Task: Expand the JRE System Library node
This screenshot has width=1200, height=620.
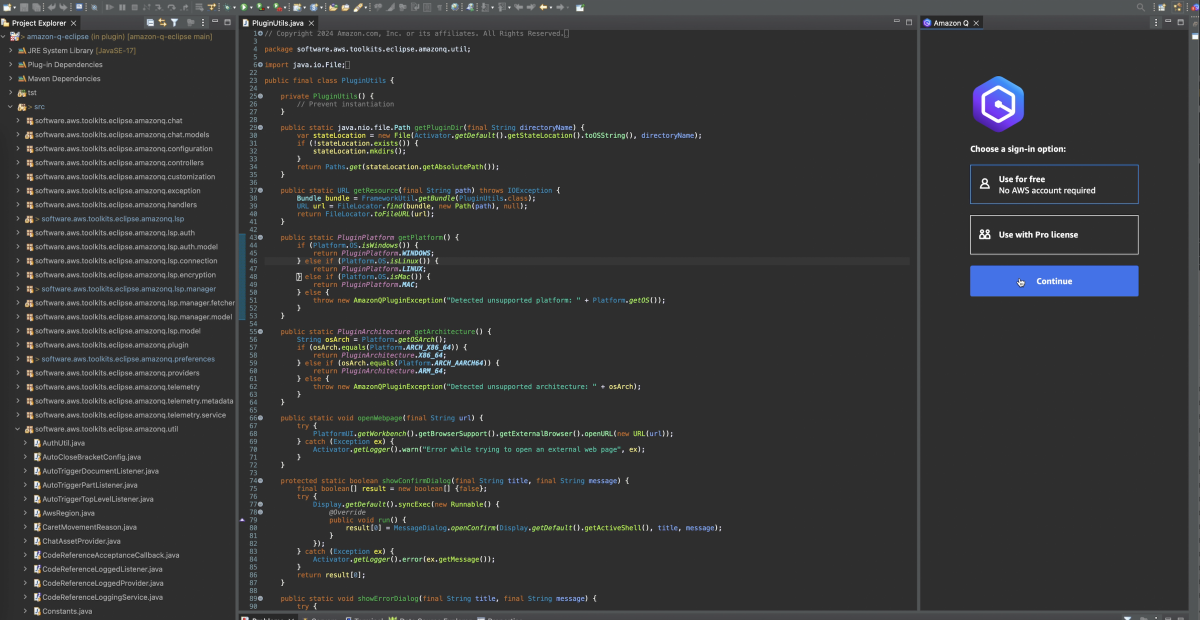Action: tap(10, 50)
